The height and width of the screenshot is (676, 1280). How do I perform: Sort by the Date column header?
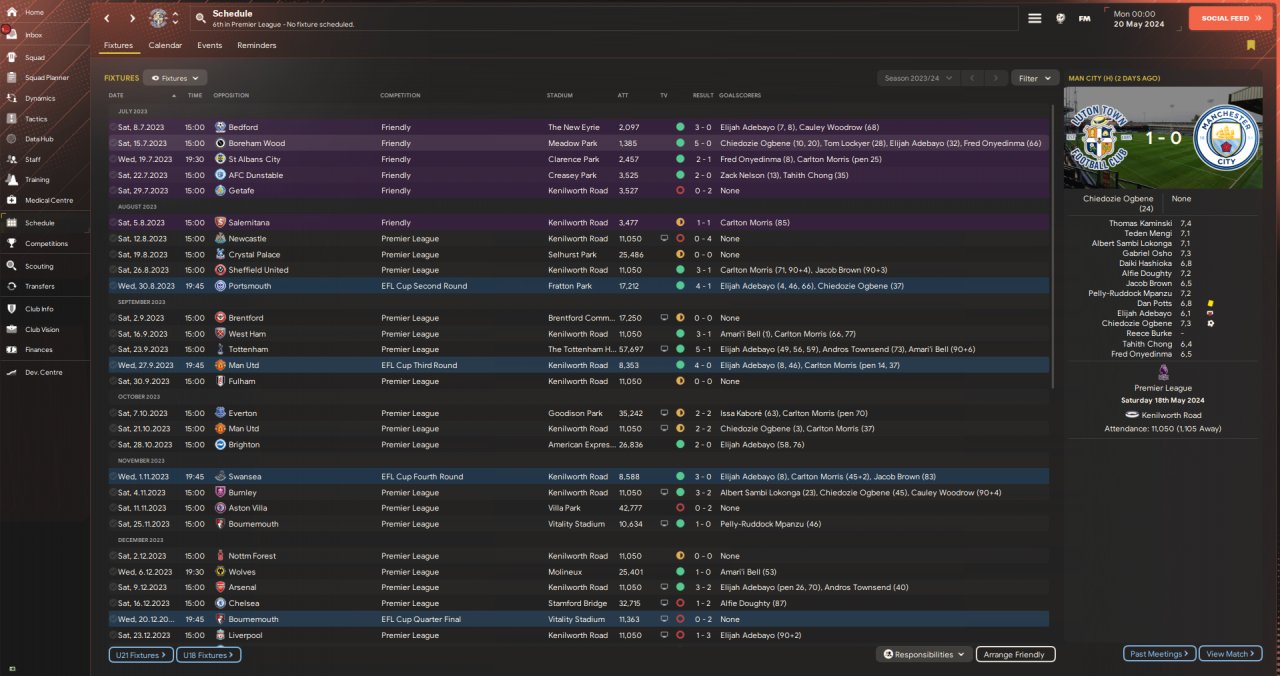(x=116, y=95)
